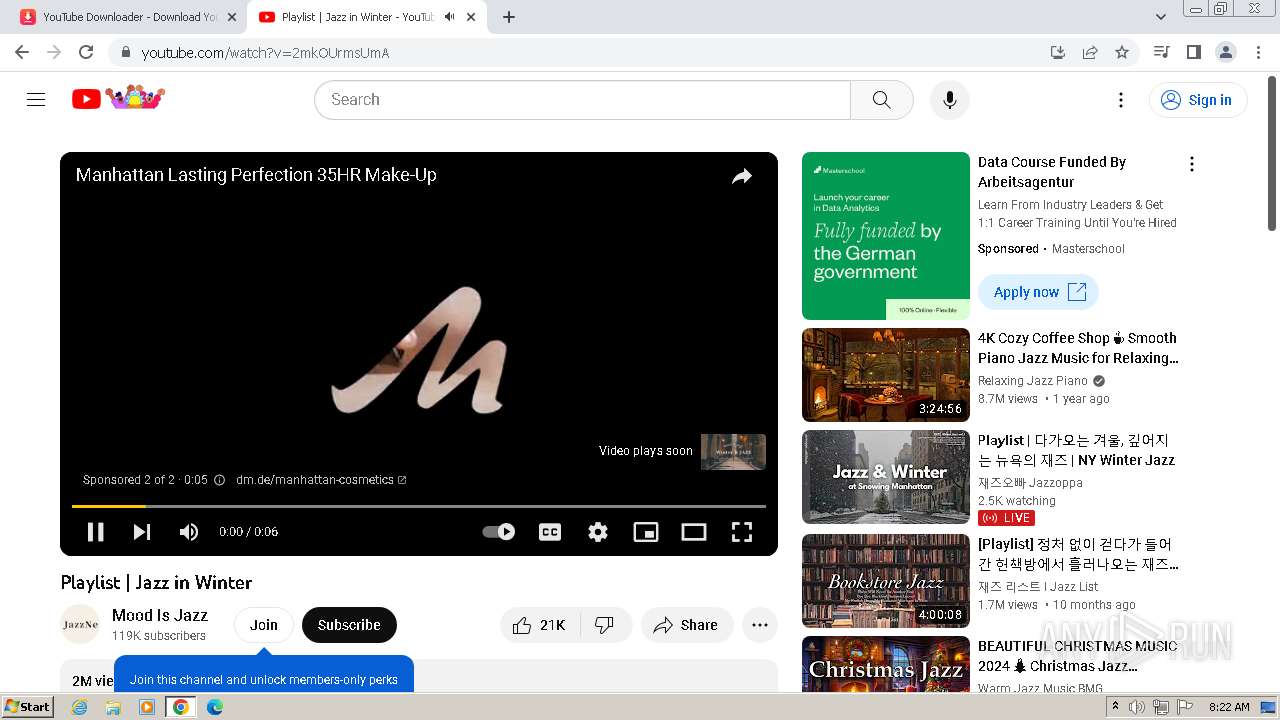Switch to theater mode
The height and width of the screenshot is (720, 1280).
point(694,532)
